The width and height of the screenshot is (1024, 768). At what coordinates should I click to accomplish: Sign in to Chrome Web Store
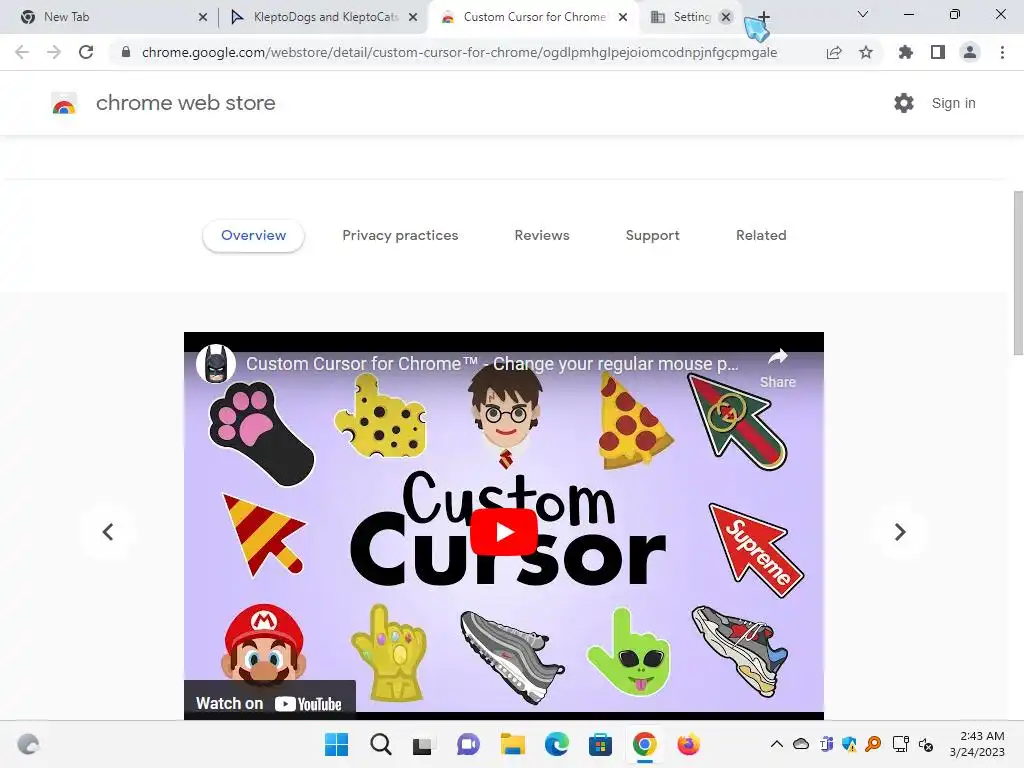click(x=953, y=103)
